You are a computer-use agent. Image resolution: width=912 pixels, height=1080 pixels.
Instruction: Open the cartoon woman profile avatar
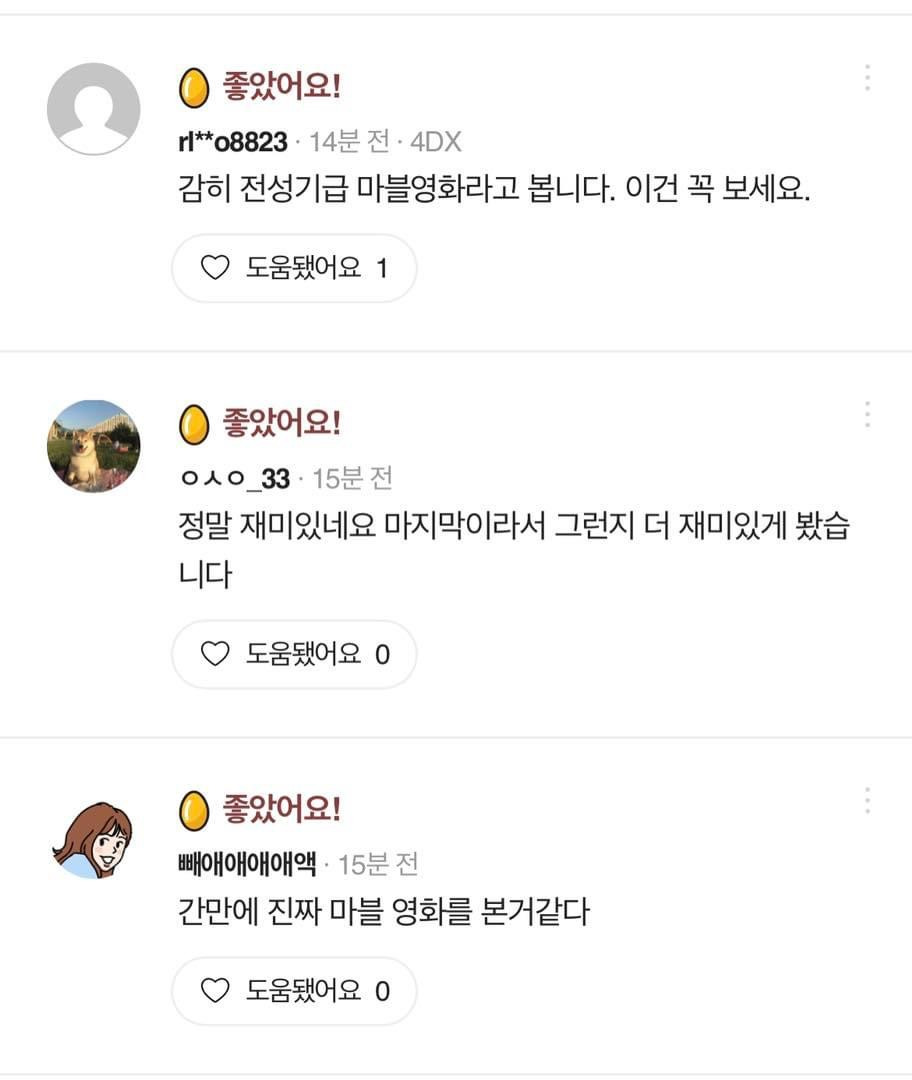(94, 840)
